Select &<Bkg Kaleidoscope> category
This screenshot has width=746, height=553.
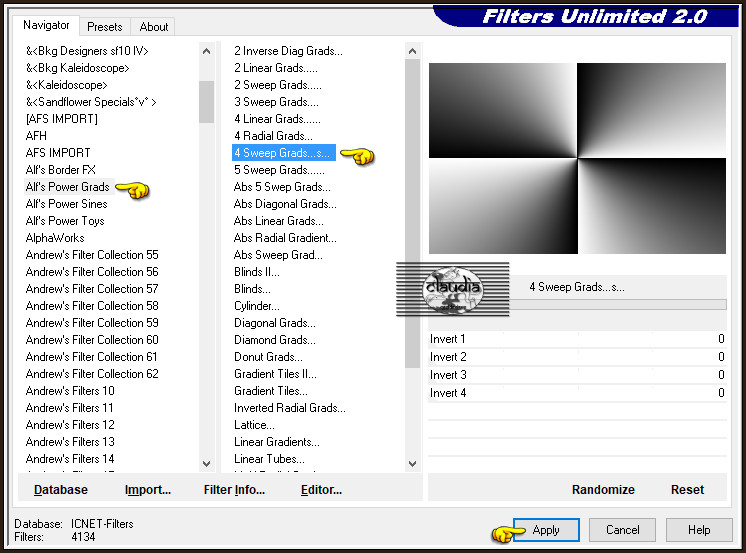pos(78,68)
